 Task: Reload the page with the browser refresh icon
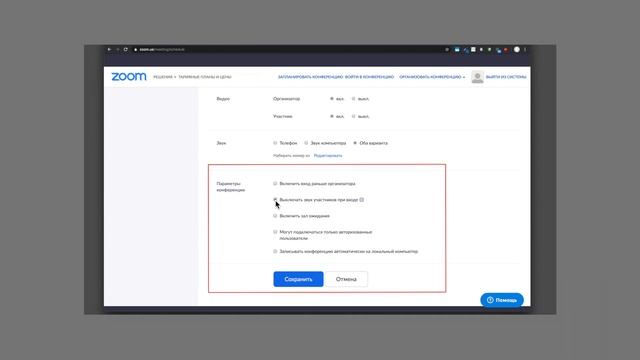126,49
